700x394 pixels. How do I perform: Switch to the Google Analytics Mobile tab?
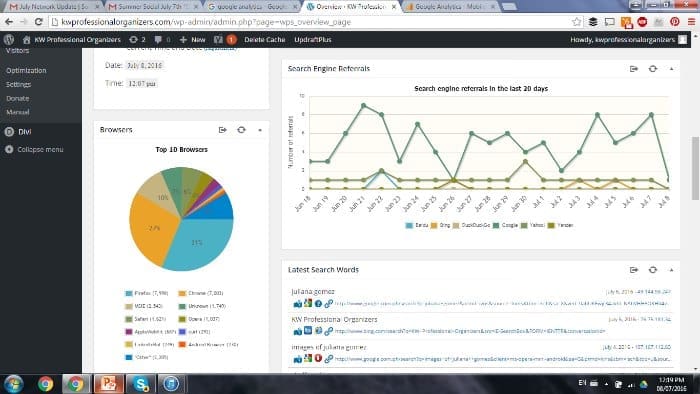pyautogui.click(x=451, y=7)
